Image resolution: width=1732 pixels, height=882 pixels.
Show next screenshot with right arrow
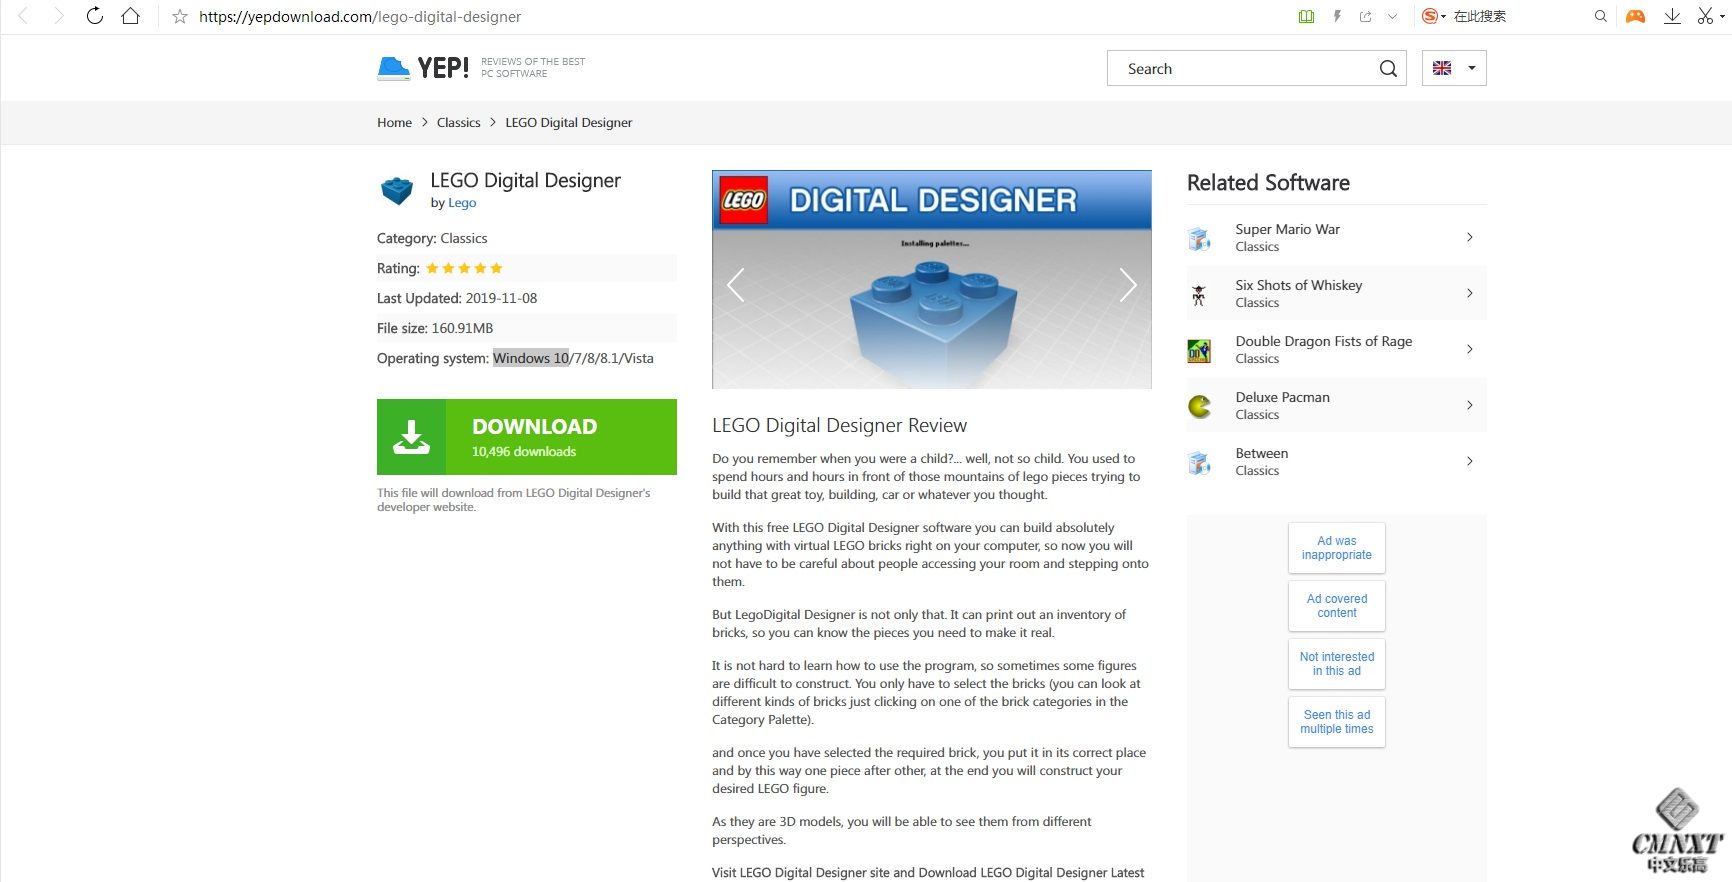pos(1128,285)
